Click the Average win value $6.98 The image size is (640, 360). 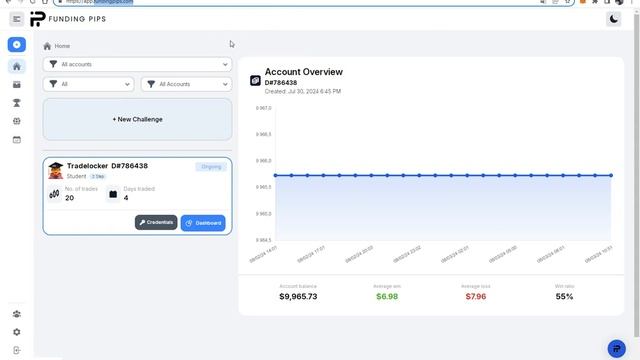coord(387,296)
